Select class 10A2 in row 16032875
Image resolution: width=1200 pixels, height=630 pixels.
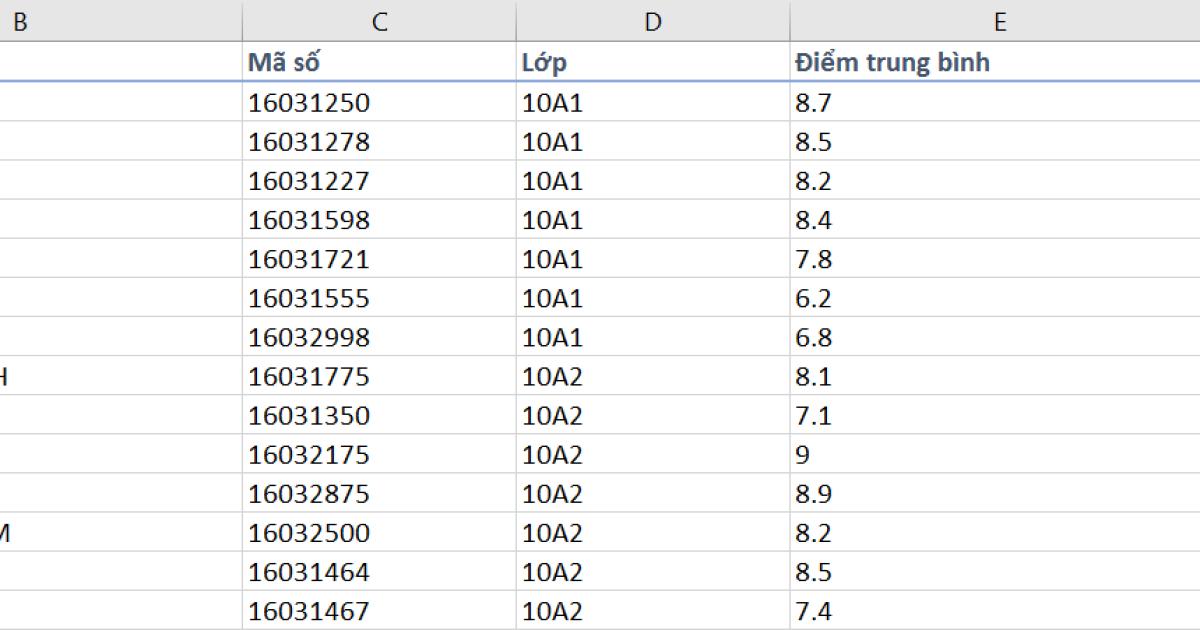click(x=653, y=492)
